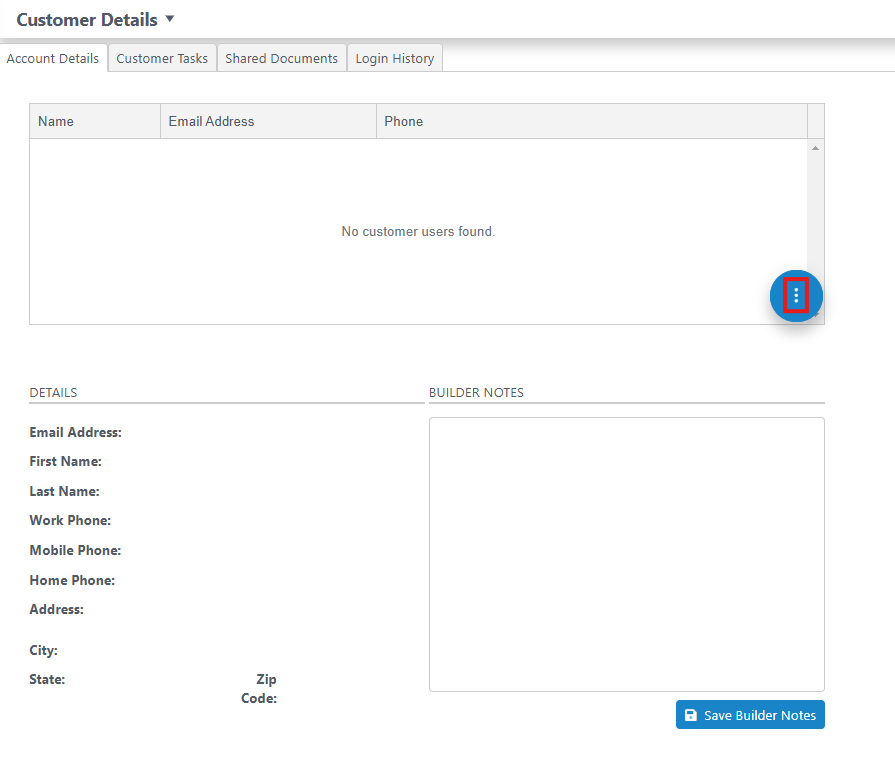This screenshot has width=895, height=761.
Task: Expand the Customer Details title dropdown arrow
Action: point(170,19)
